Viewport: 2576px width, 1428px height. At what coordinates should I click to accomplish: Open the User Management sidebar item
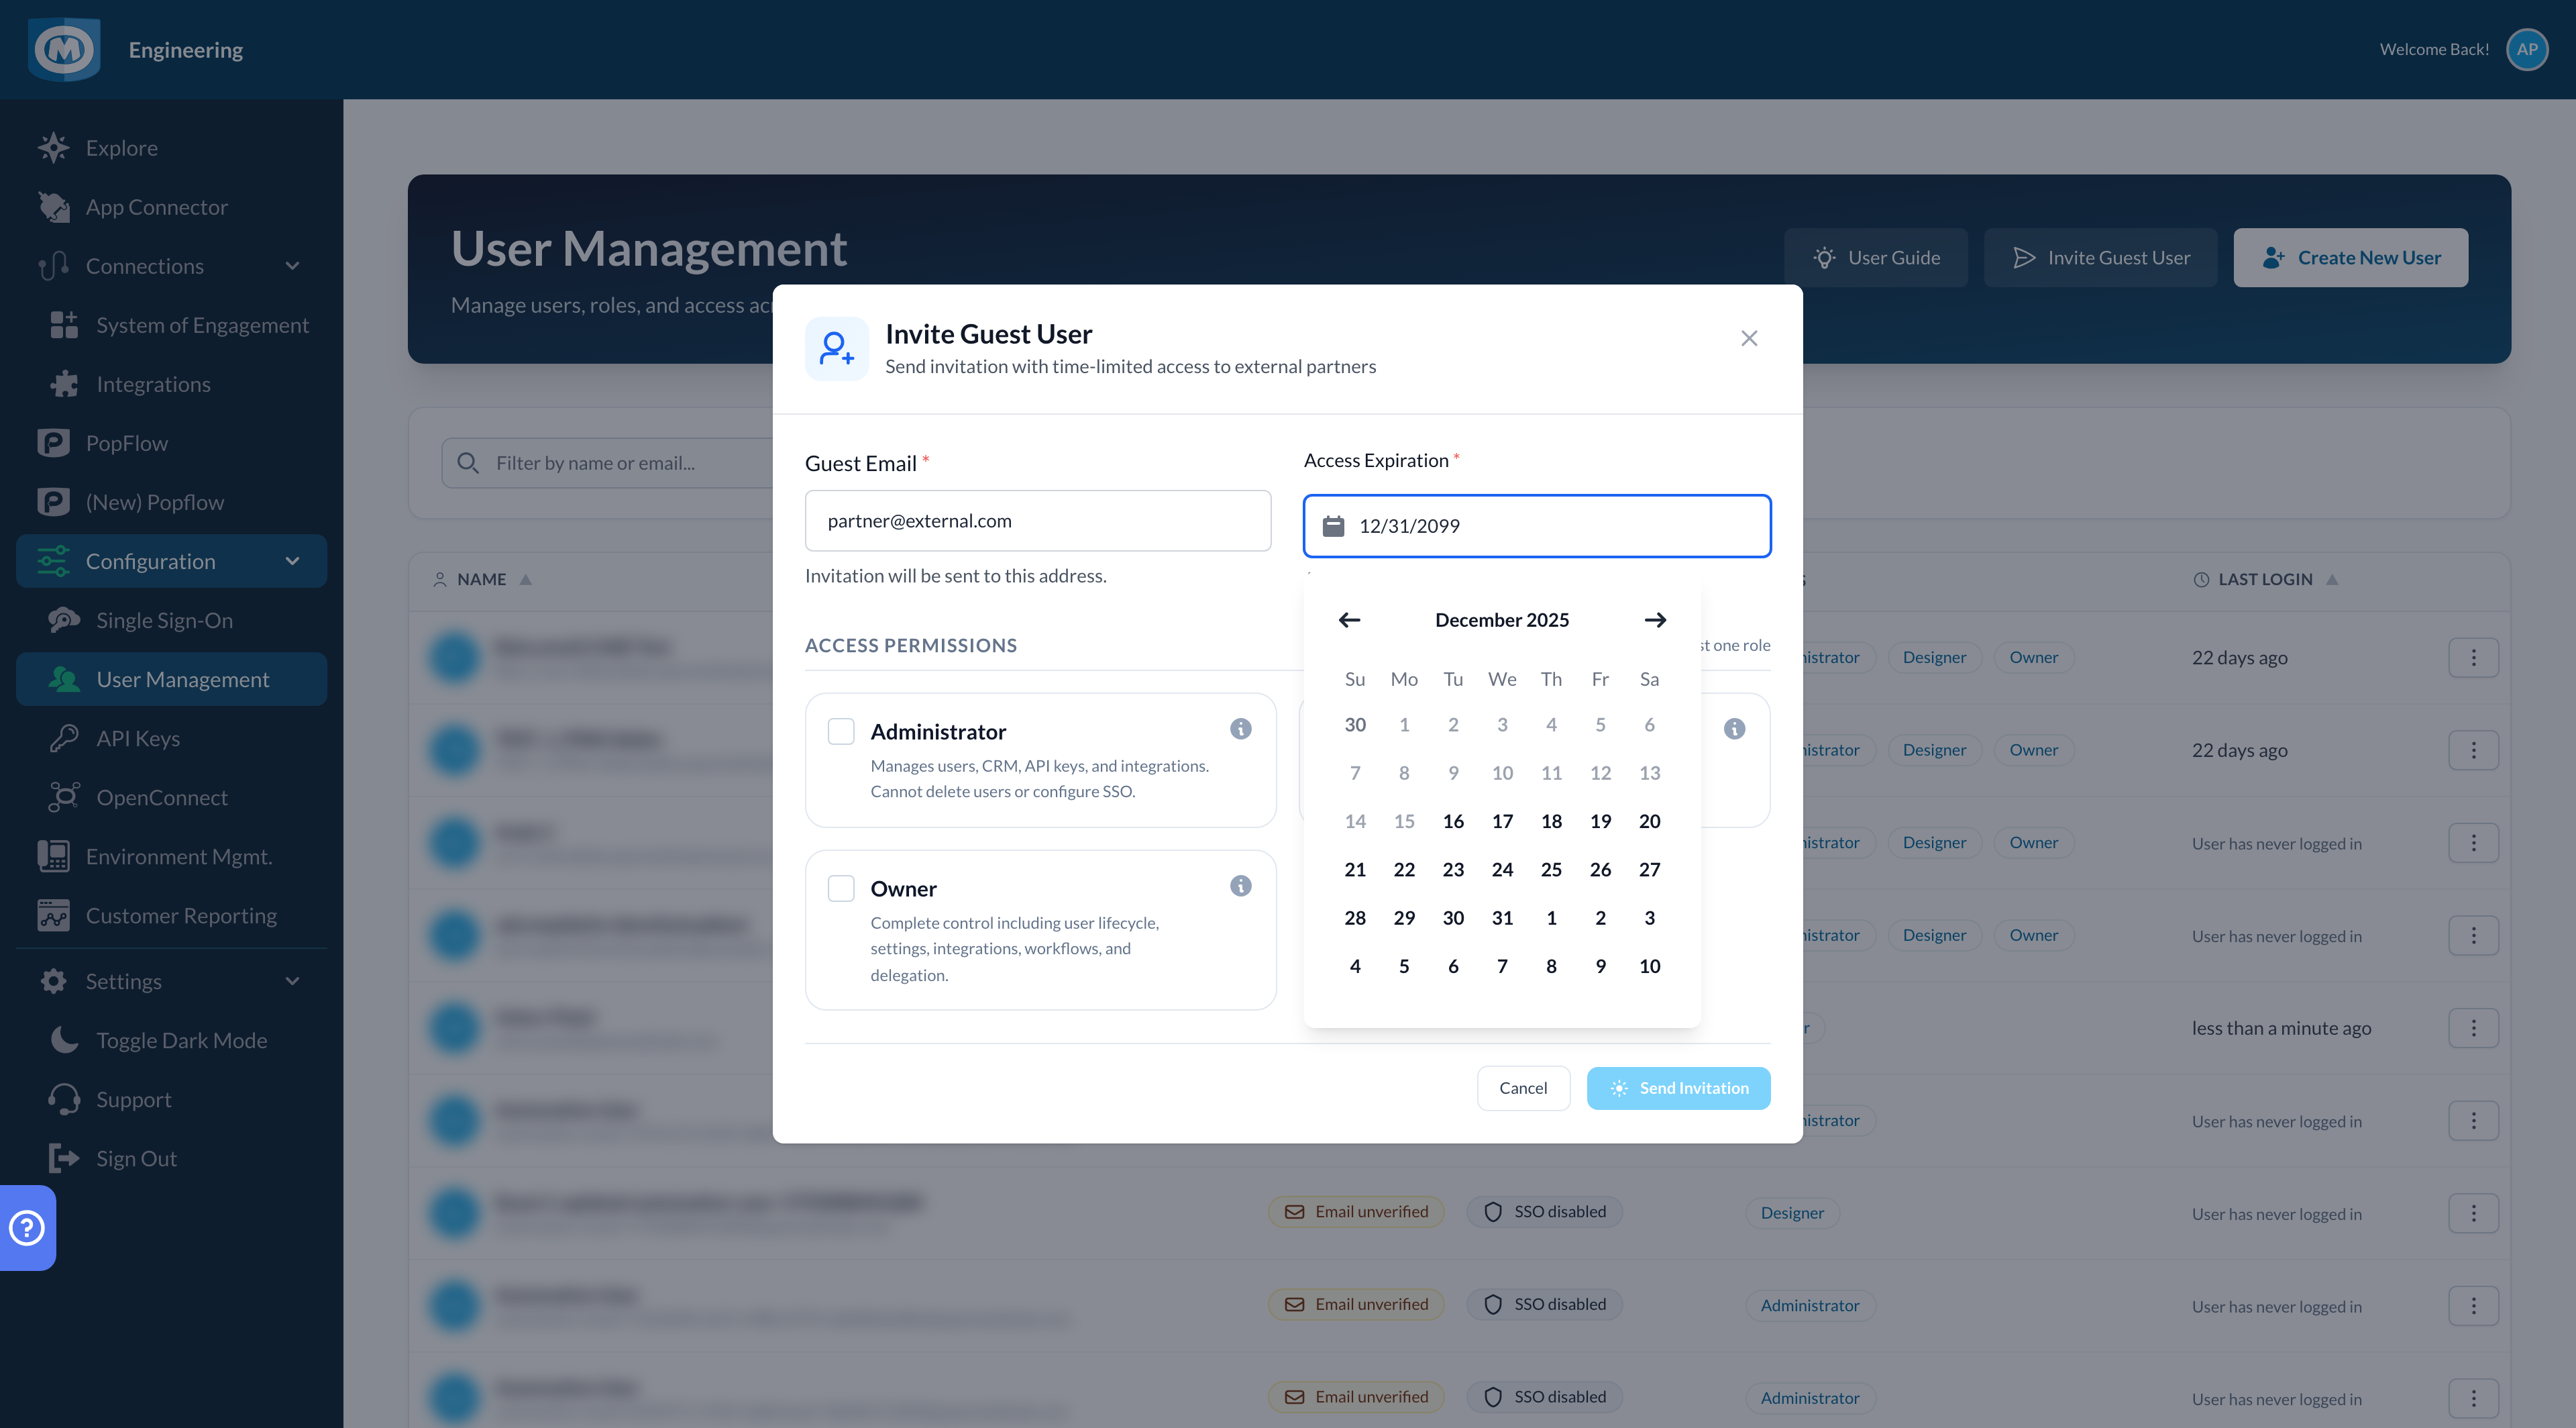pyautogui.click(x=172, y=679)
